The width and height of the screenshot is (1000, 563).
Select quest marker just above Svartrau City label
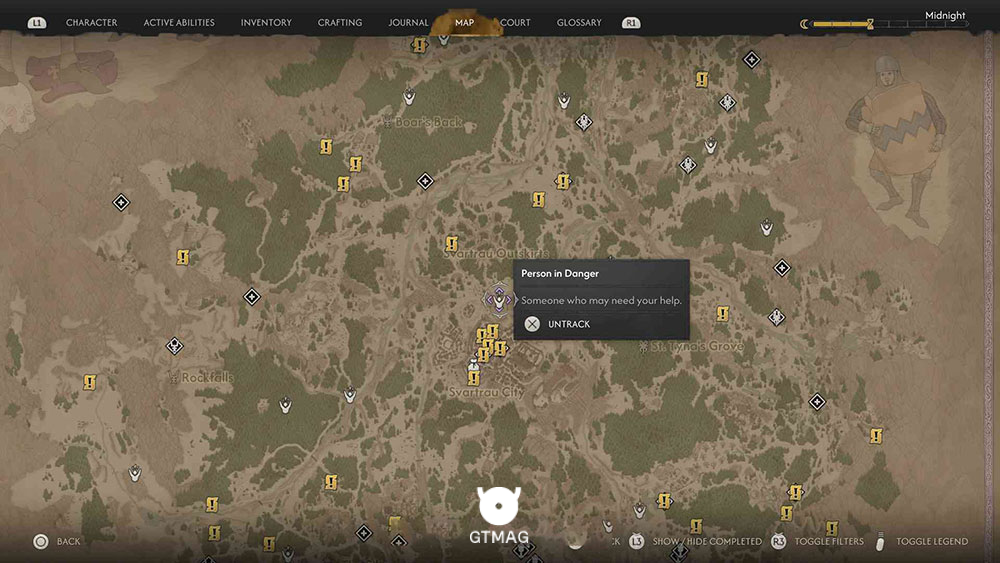pos(473,378)
